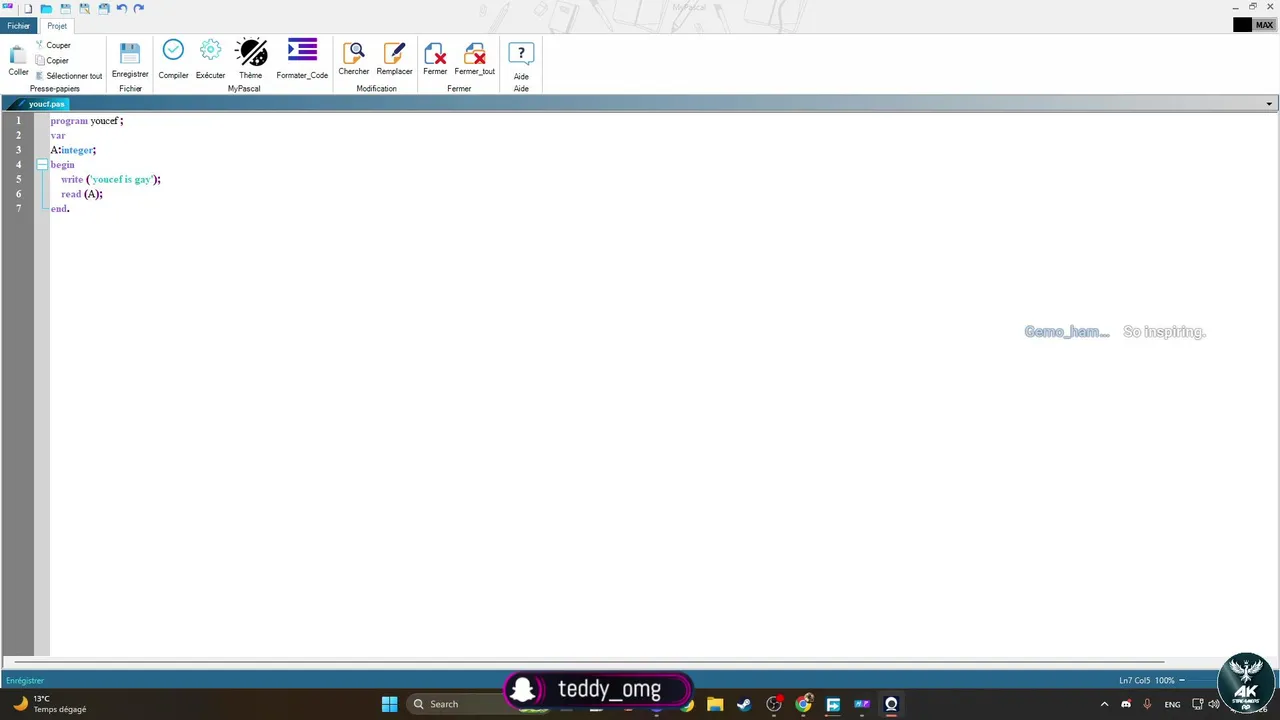Click line number 1 in the gutter
This screenshot has width=1280, height=720.
pyautogui.click(x=18, y=120)
